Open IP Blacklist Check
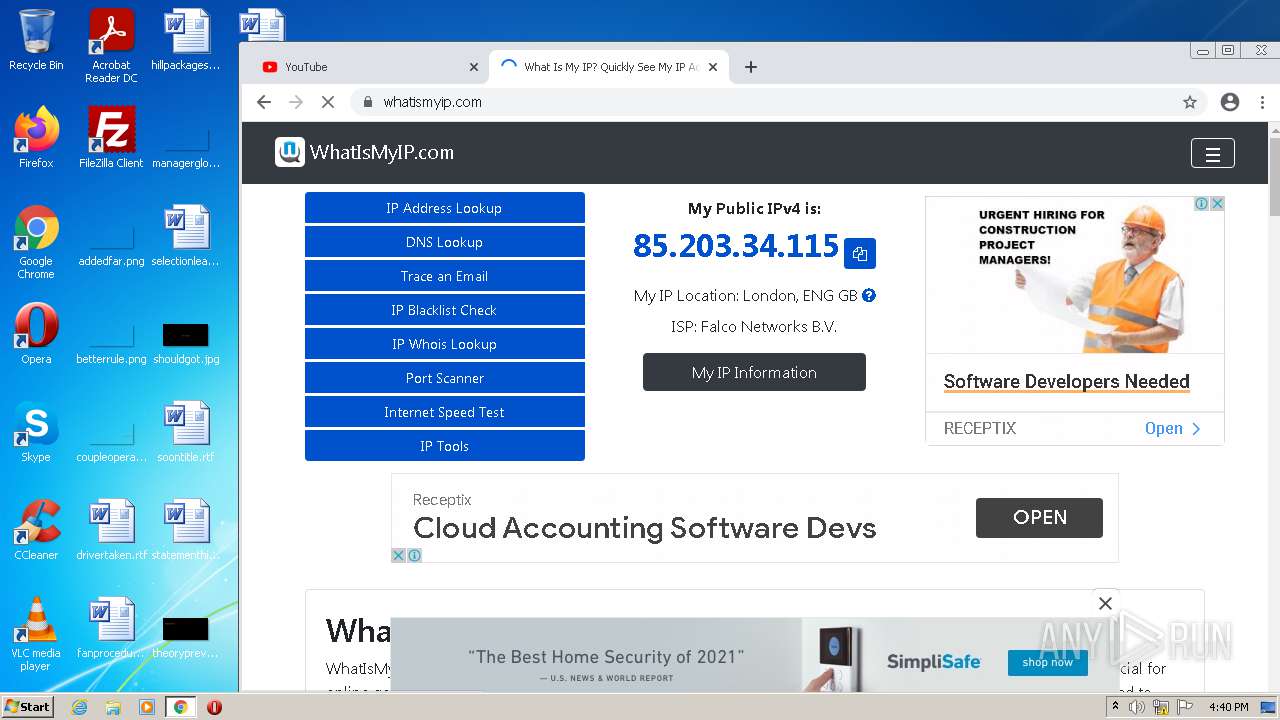 pos(445,310)
